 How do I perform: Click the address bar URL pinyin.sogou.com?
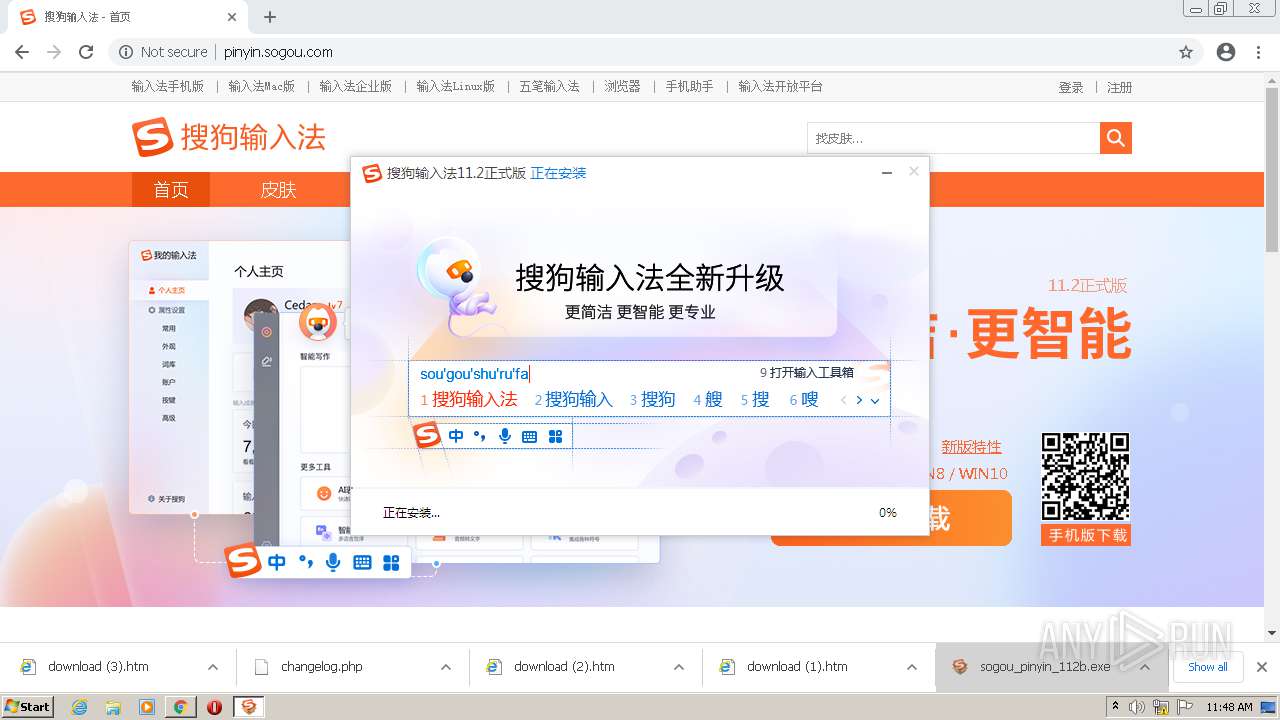(x=278, y=52)
